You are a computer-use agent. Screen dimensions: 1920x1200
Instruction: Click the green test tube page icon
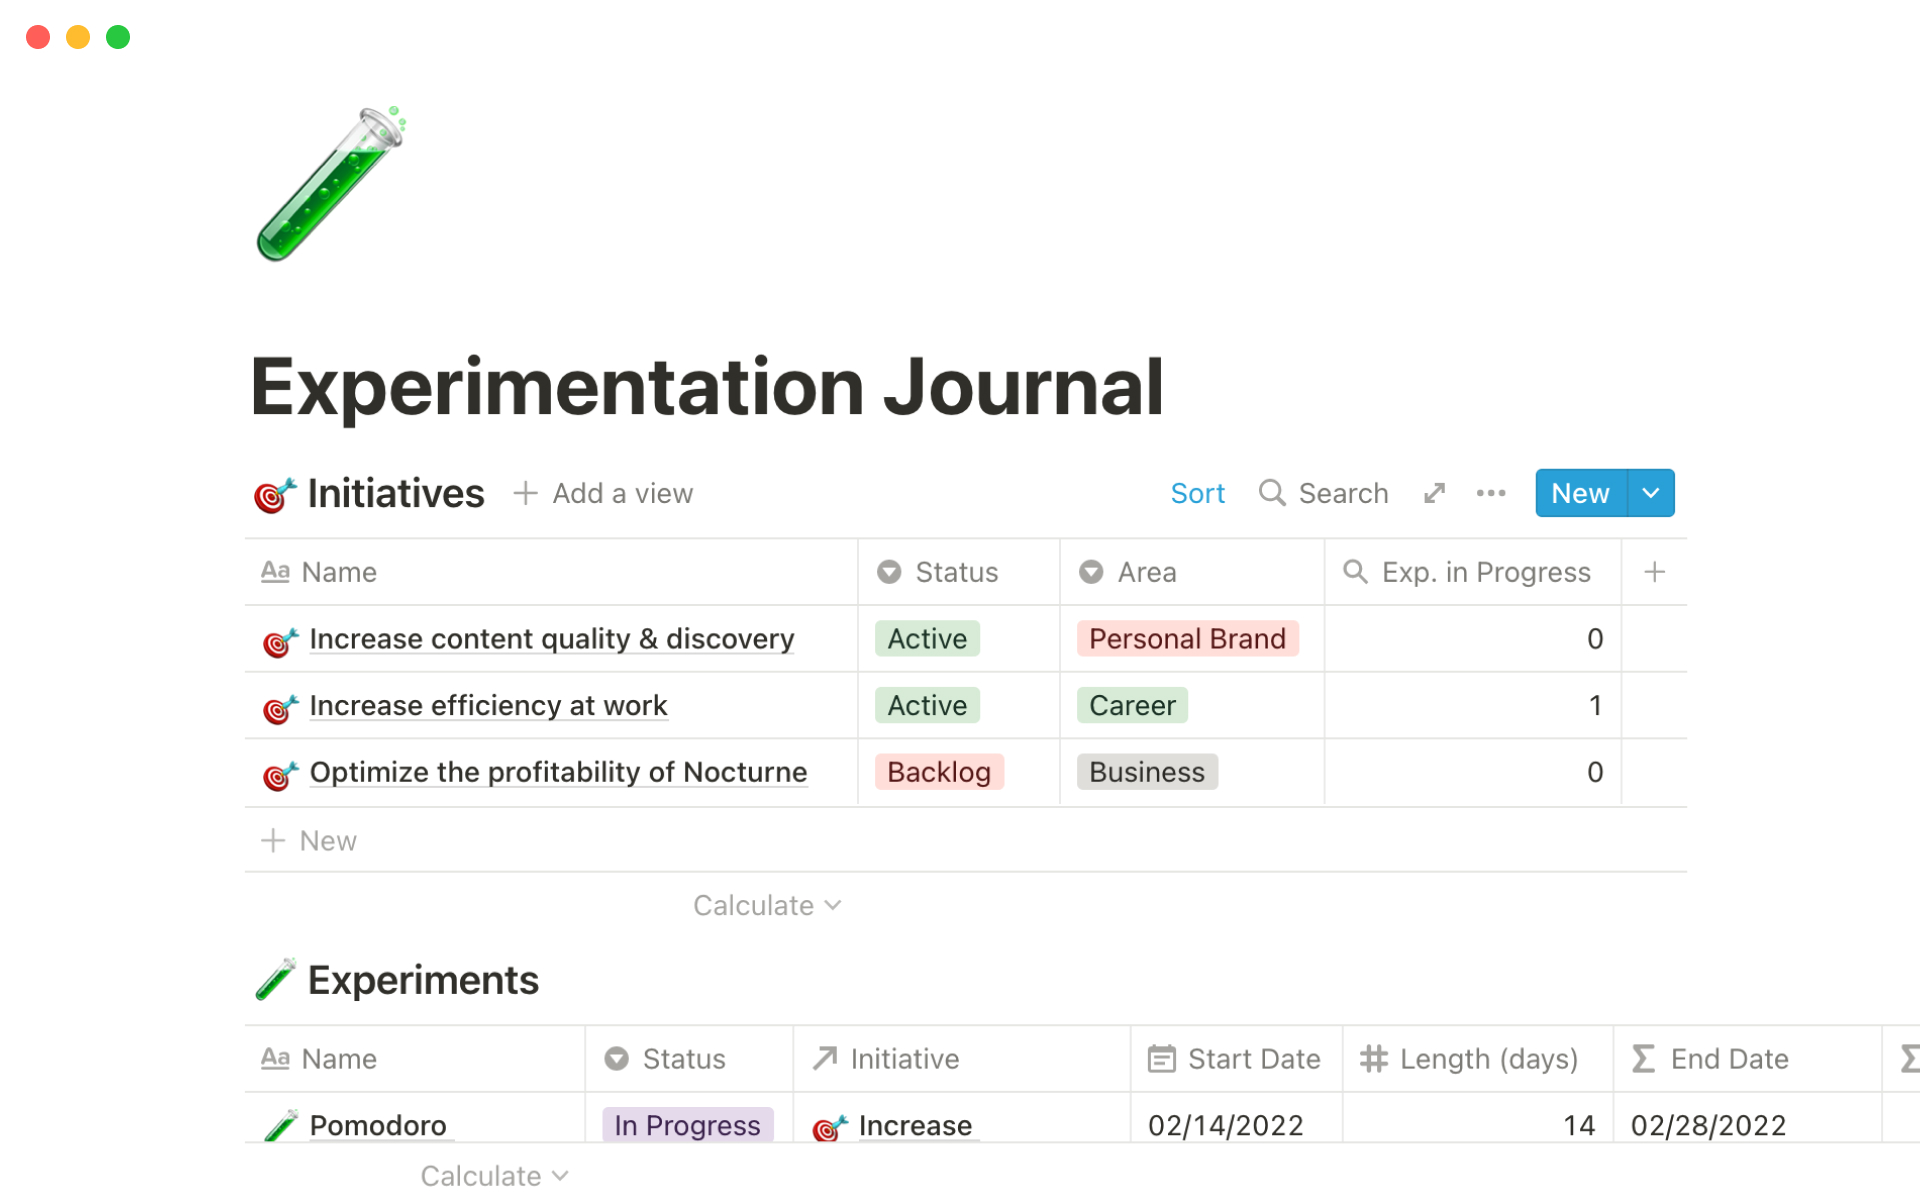331,184
